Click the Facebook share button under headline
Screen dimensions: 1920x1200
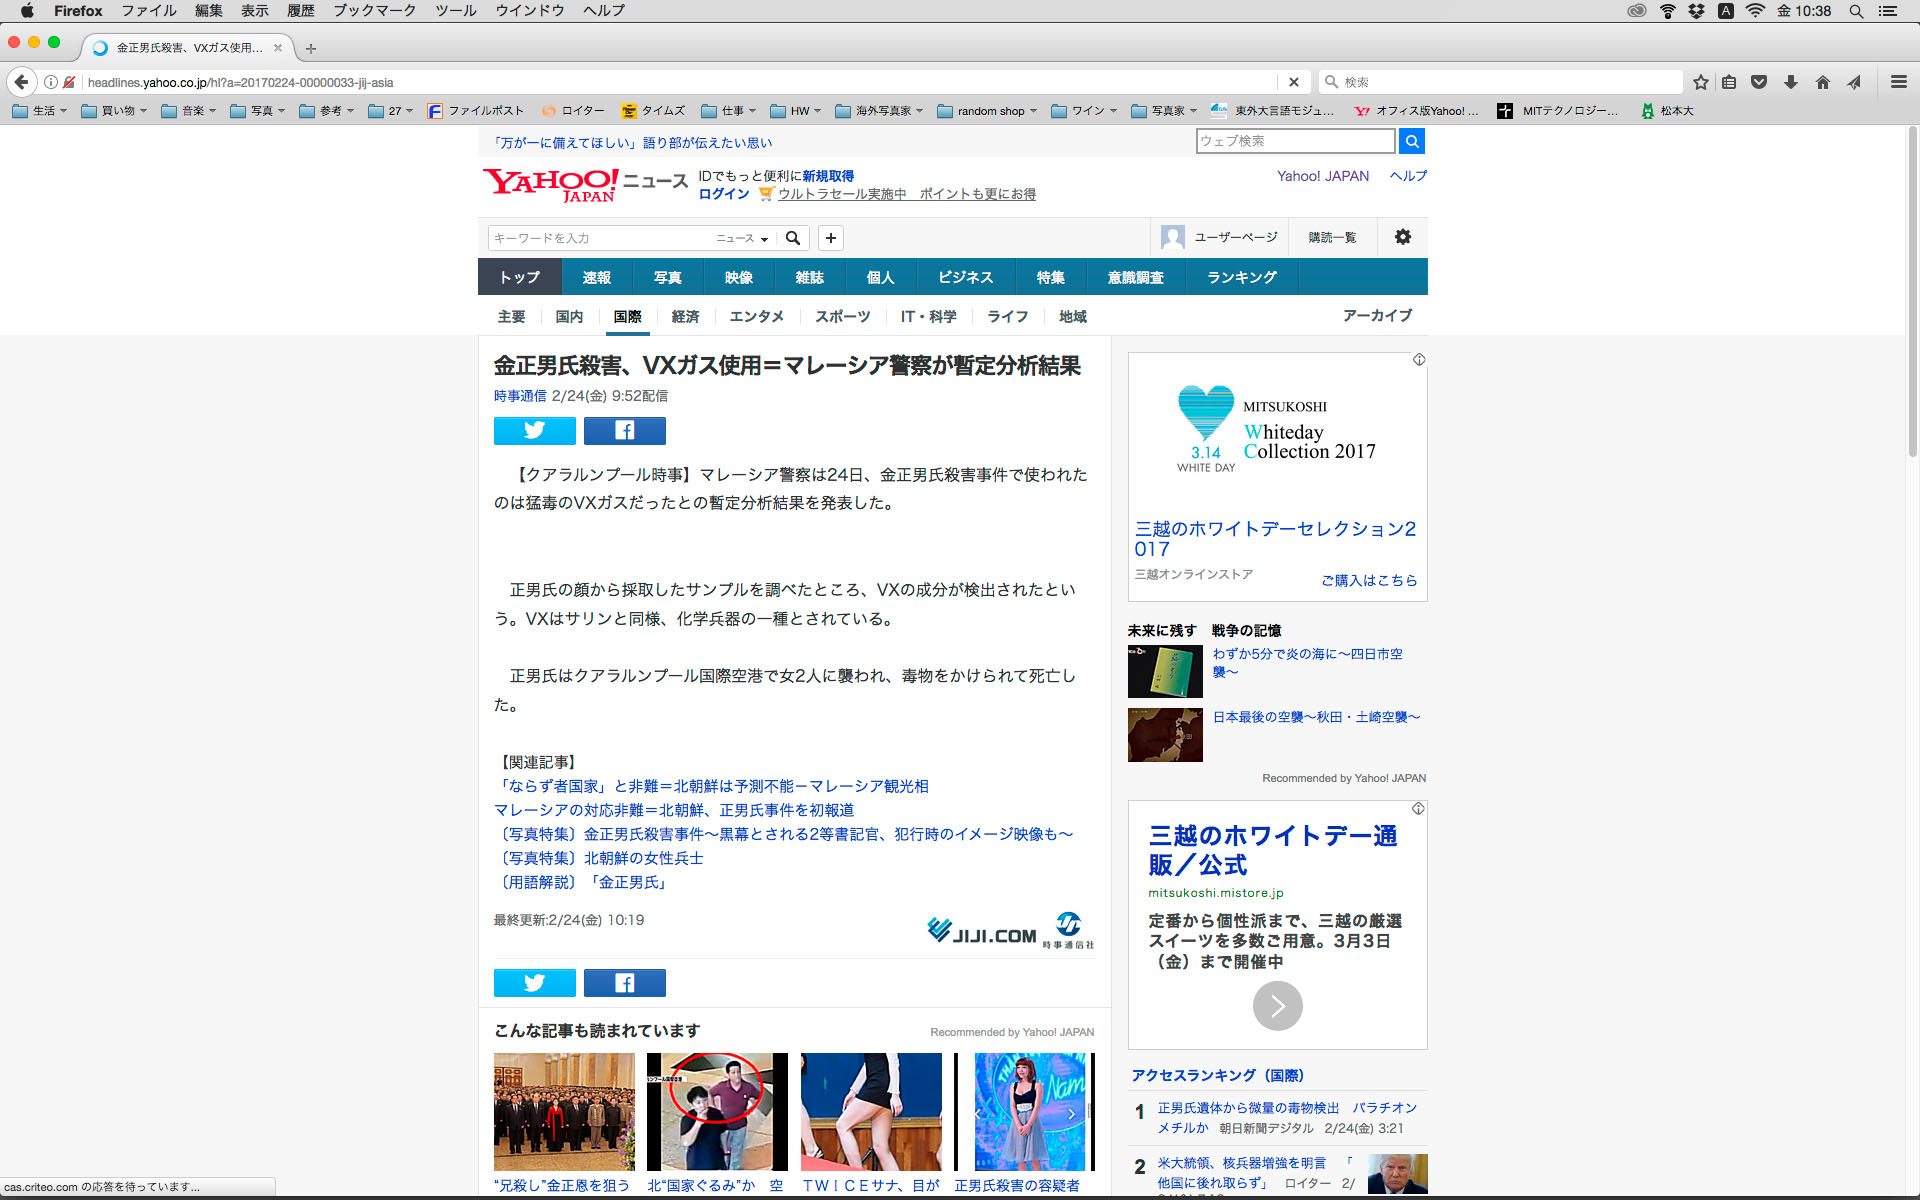[x=624, y=430]
